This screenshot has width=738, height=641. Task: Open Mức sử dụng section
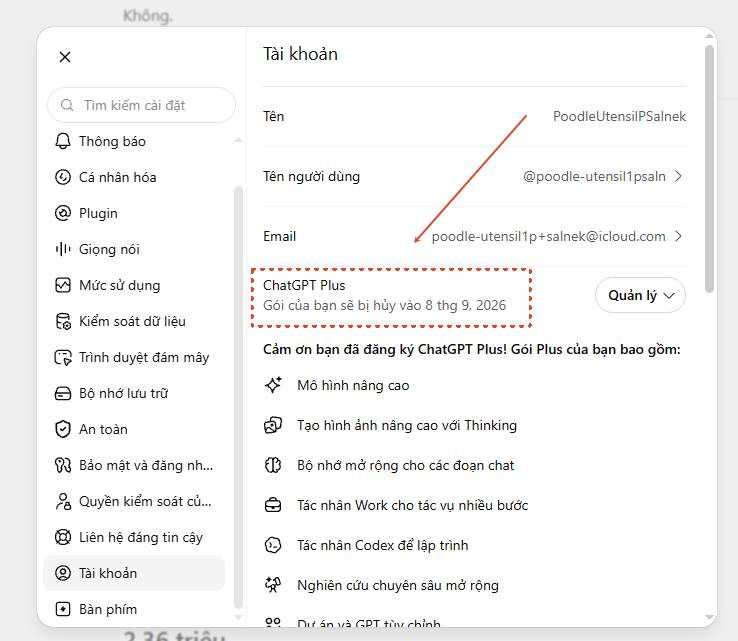[134, 285]
